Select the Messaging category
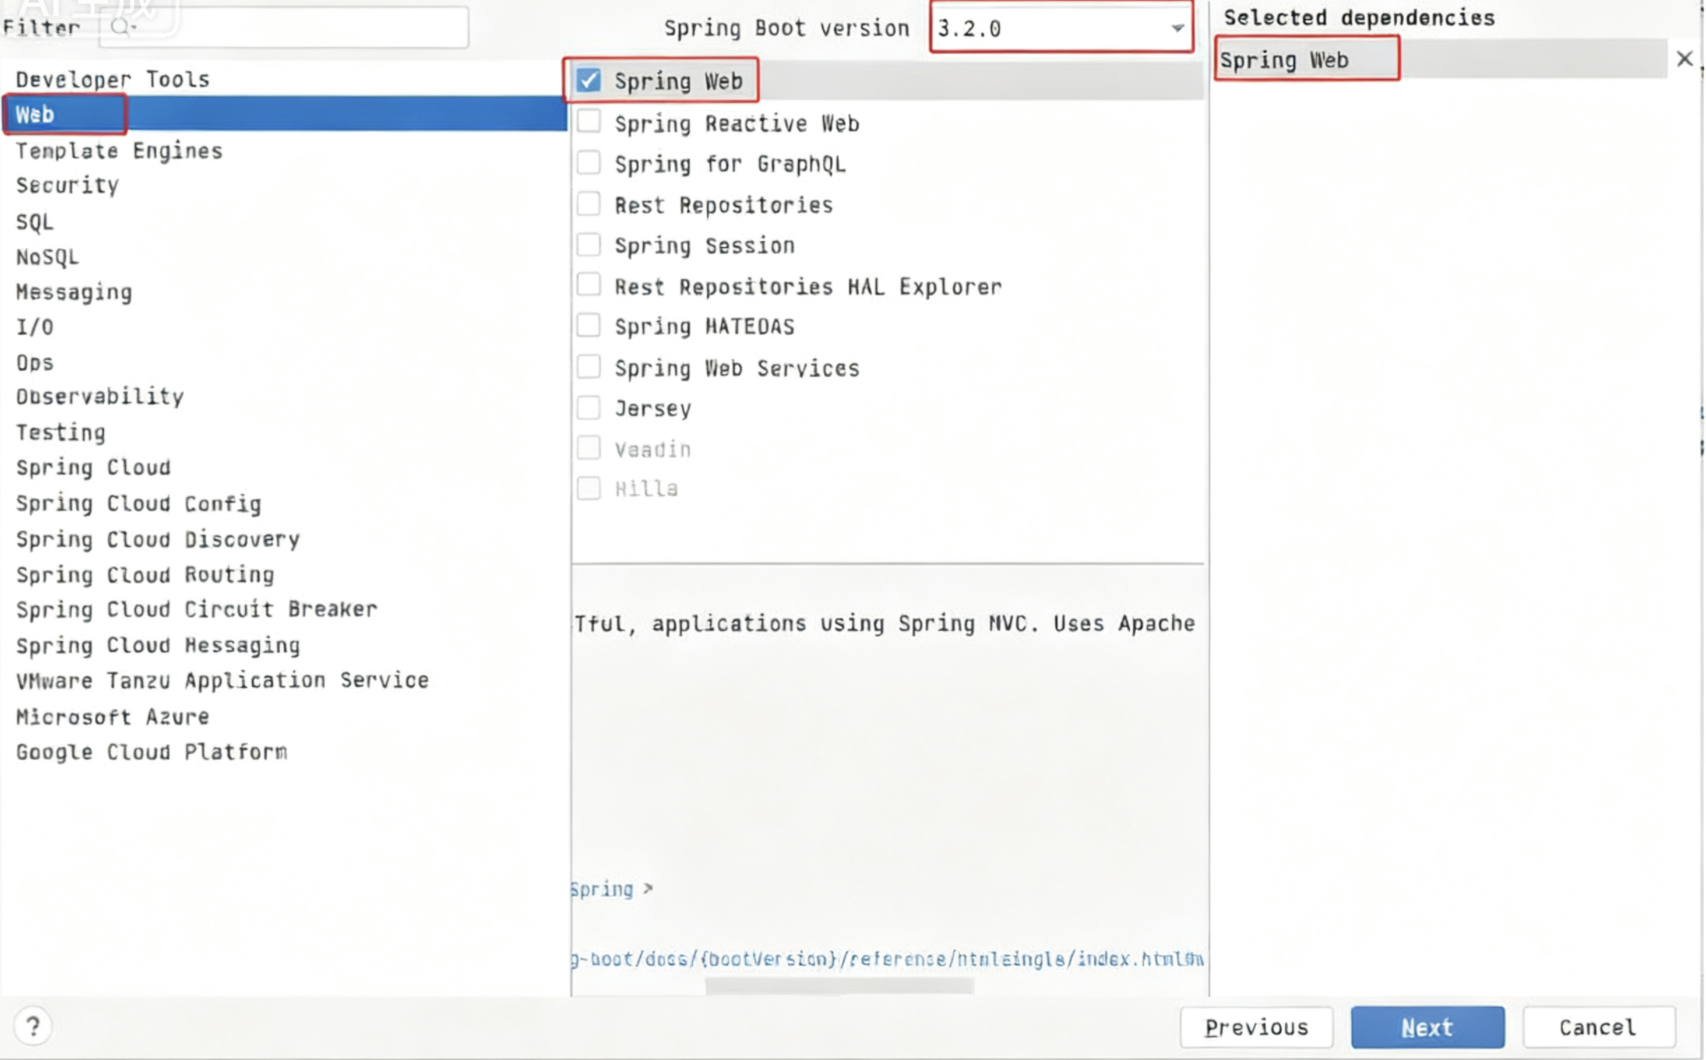The height and width of the screenshot is (1060, 1706). click(x=284, y=292)
